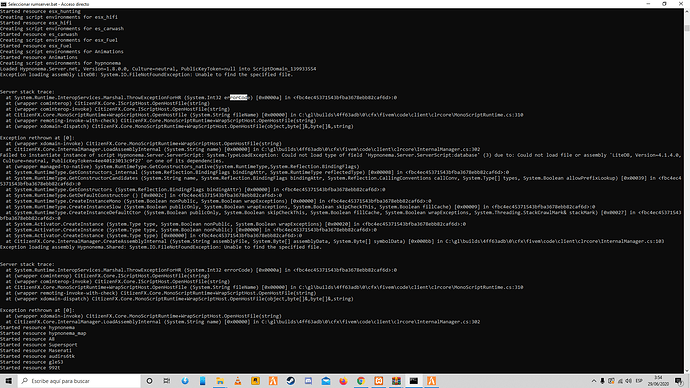The image size is (690, 388).
Task: Click the highlighted 'rrorCode' selection text
Action: click(239, 98)
